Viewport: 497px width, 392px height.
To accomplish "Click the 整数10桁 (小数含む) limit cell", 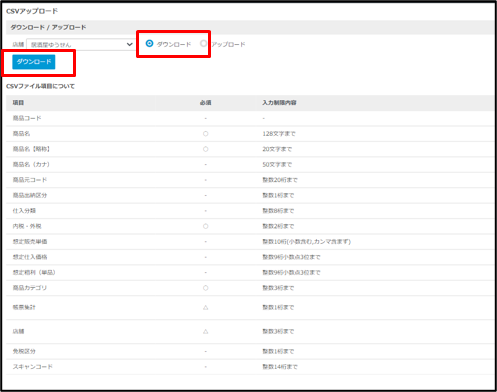I will click(306, 242).
